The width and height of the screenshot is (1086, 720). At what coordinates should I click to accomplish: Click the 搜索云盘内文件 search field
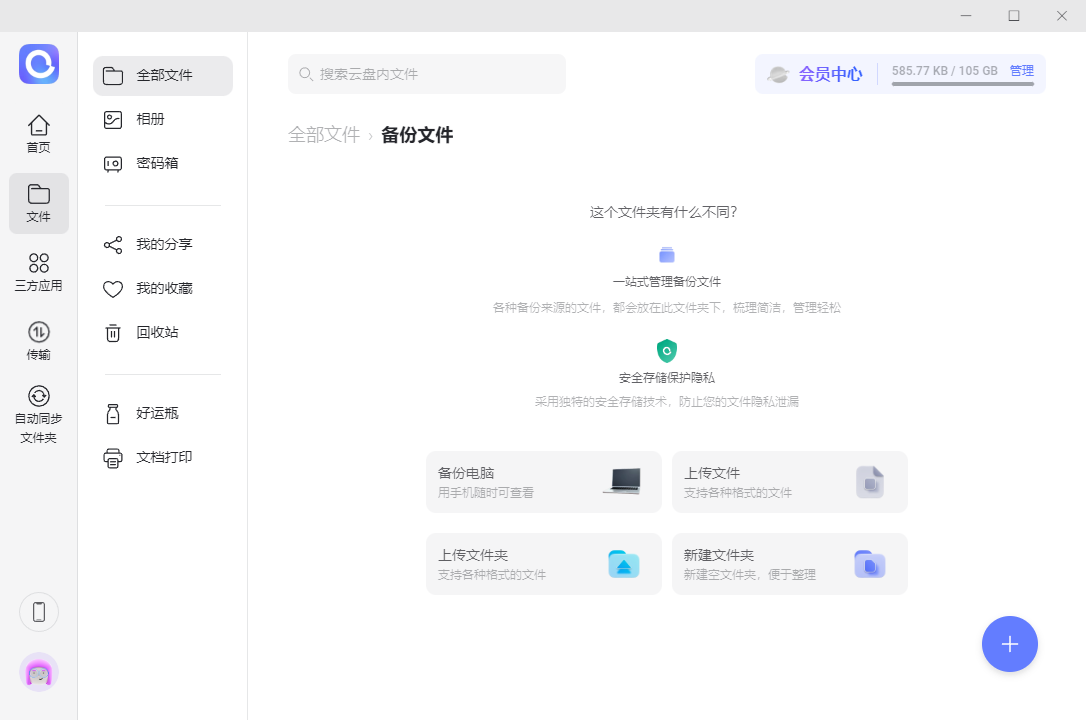coord(427,74)
